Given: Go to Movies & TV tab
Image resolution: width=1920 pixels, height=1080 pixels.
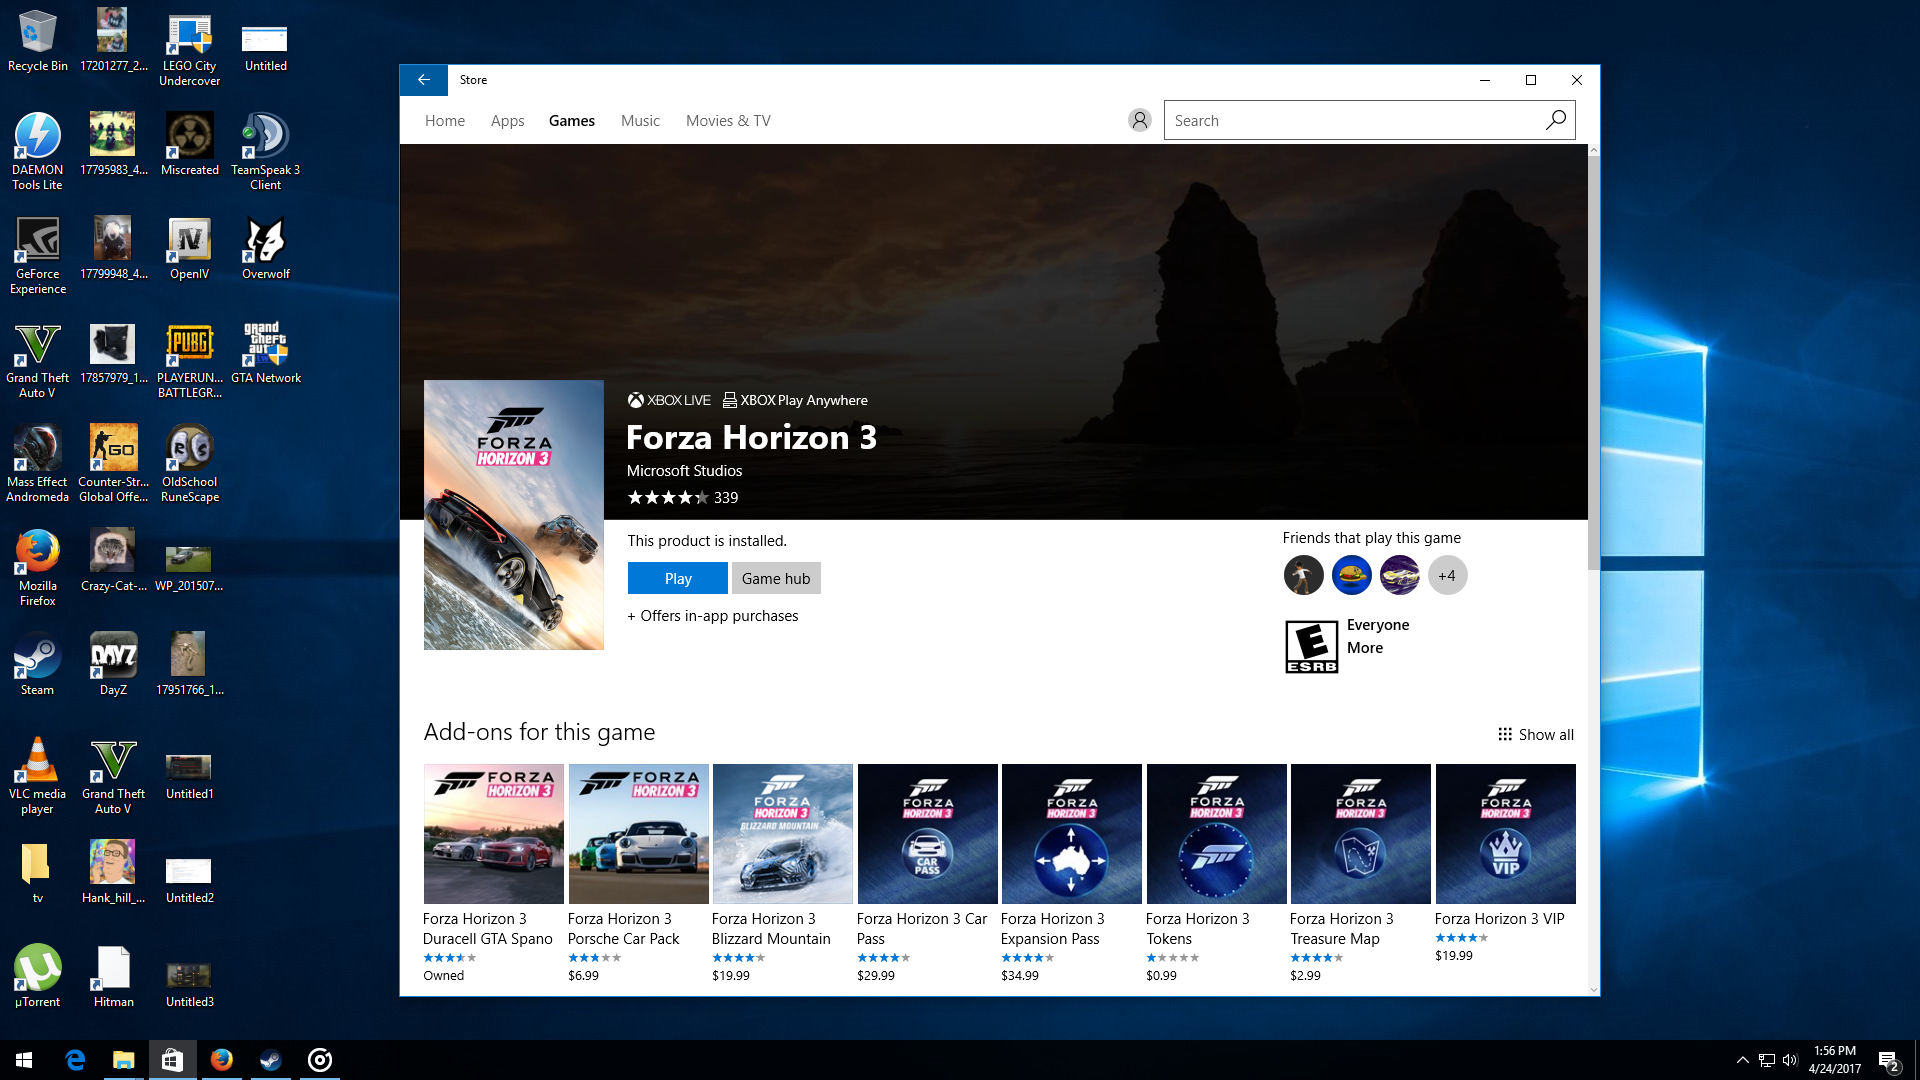Looking at the screenshot, I should 728,120.
